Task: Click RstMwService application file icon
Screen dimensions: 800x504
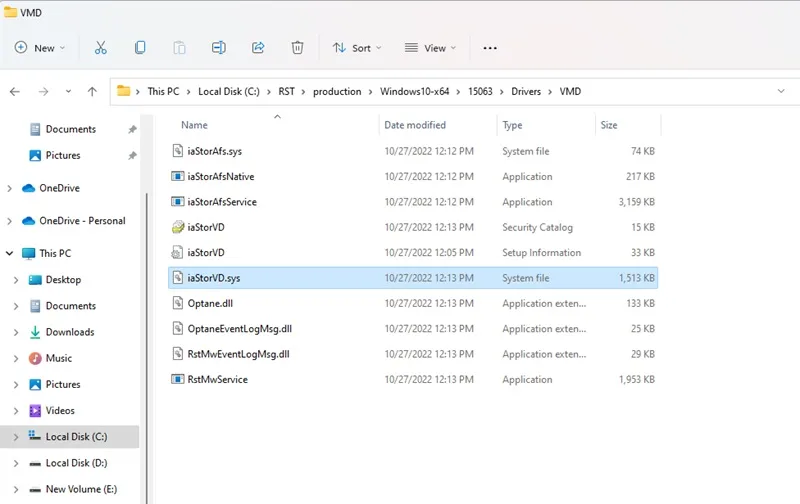Action: (177, 380)
